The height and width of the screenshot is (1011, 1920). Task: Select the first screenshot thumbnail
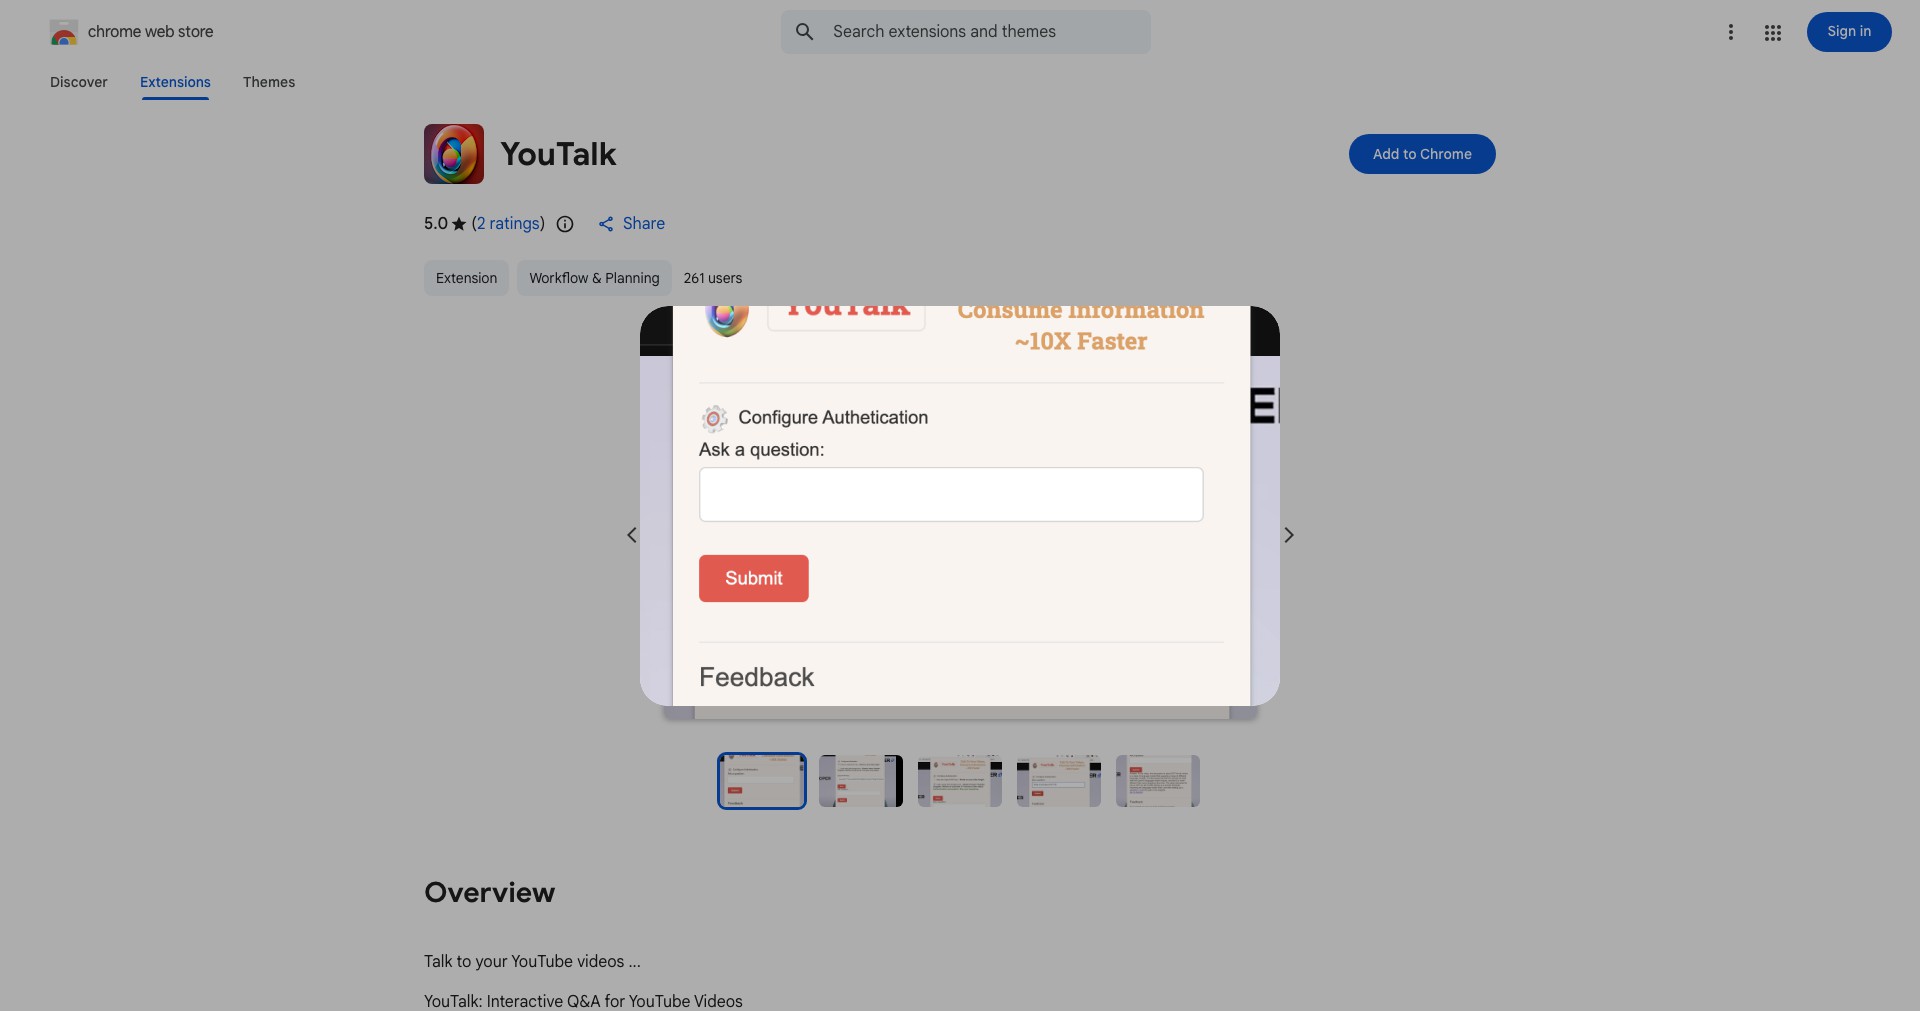point(762,781)
